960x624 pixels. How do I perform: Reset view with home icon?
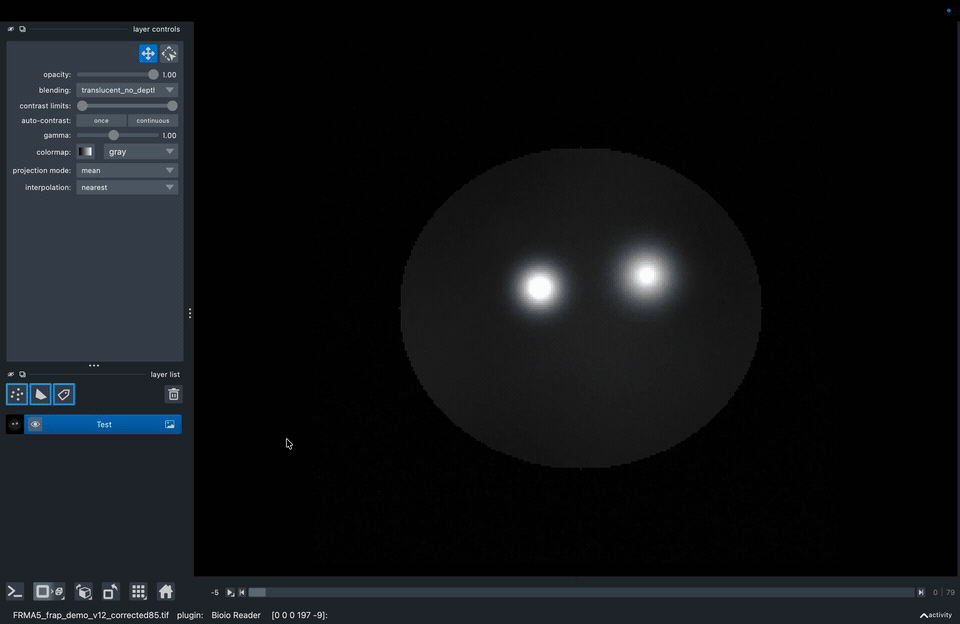point(165,592)
